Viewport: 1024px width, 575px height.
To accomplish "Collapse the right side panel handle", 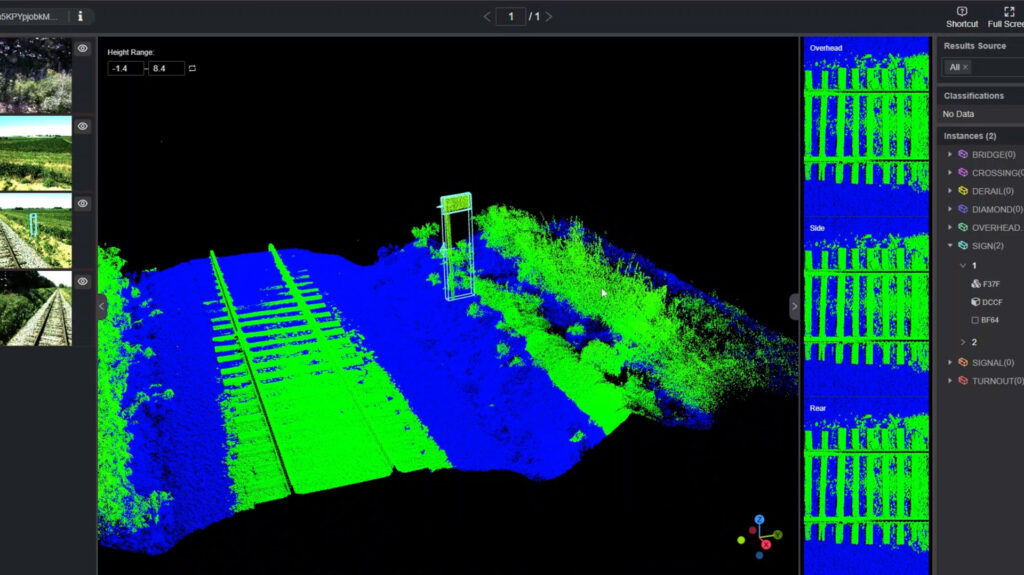I will point(795,307).
